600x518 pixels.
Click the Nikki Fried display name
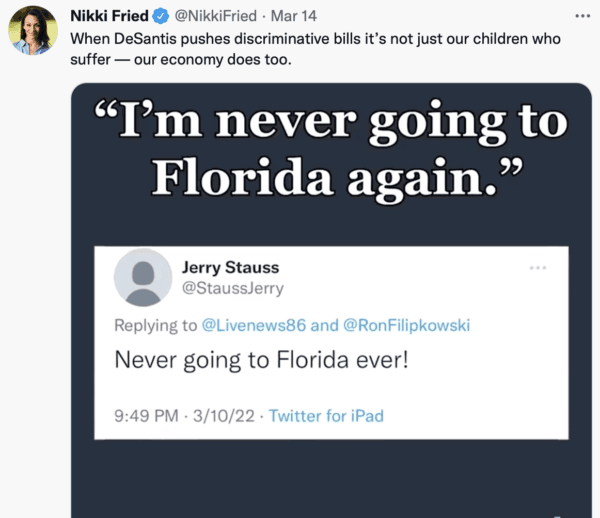[x=109, y=16]
